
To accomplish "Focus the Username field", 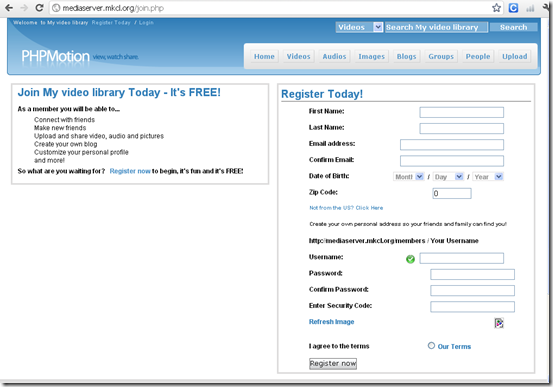I will pos(462,258).
